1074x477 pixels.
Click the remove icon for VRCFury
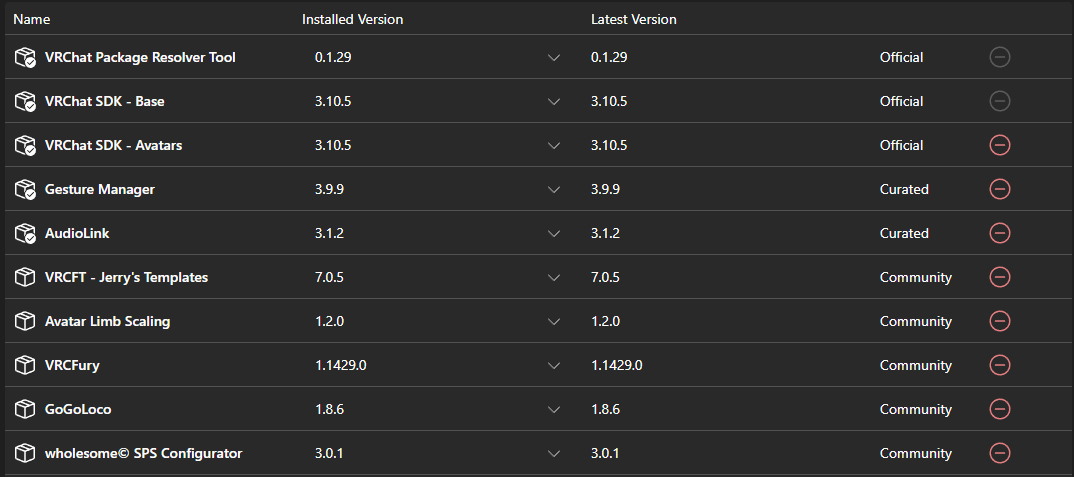[999, 365]
